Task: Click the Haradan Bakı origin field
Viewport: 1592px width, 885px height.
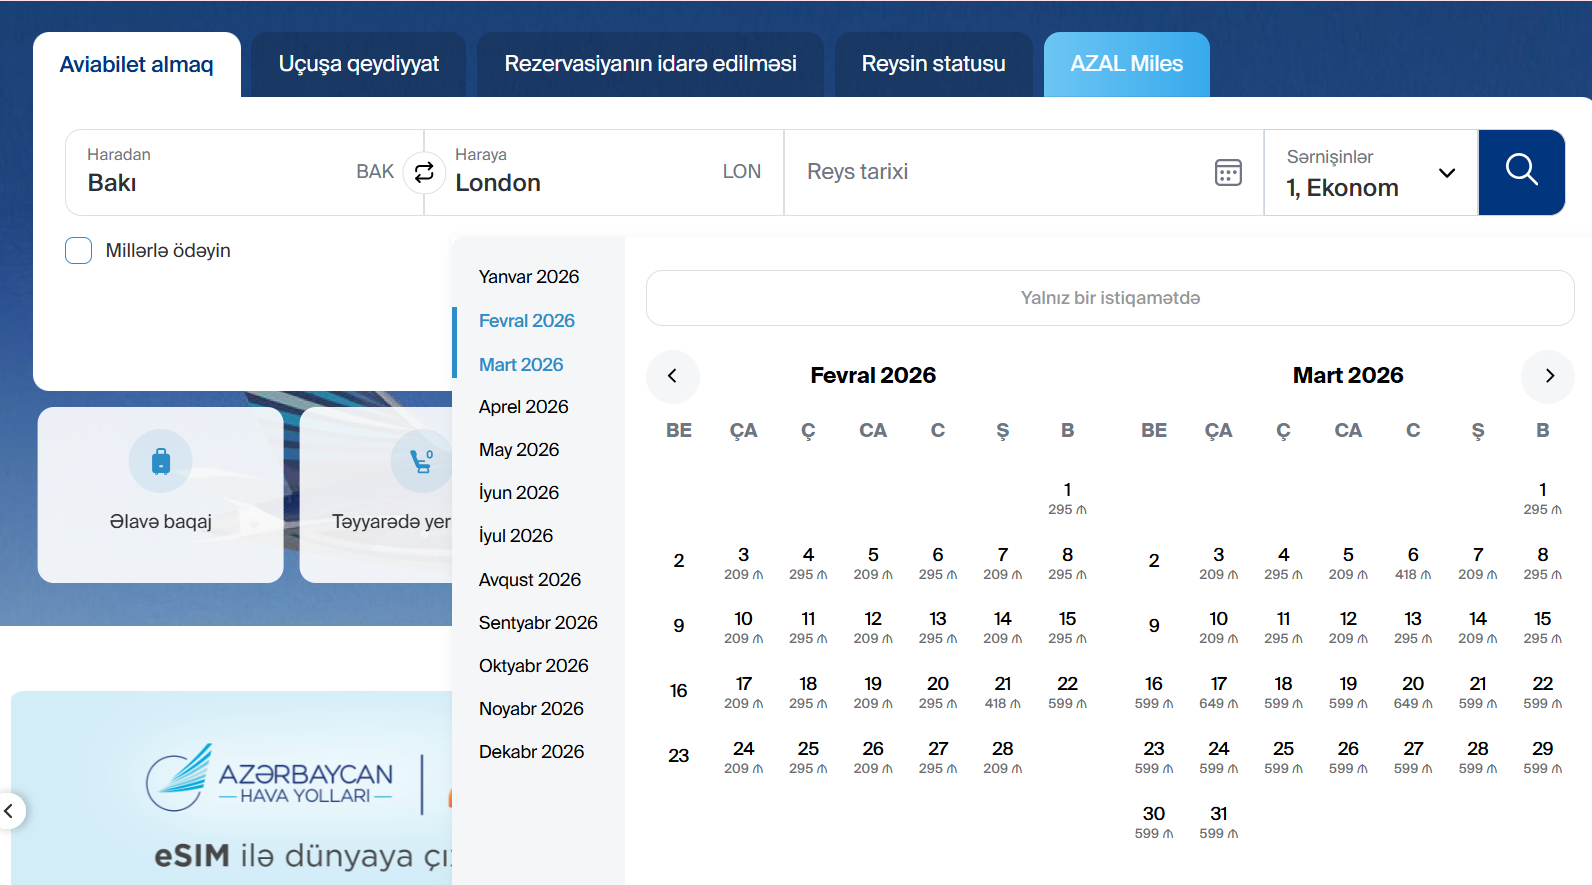Action: coord(230,172)
